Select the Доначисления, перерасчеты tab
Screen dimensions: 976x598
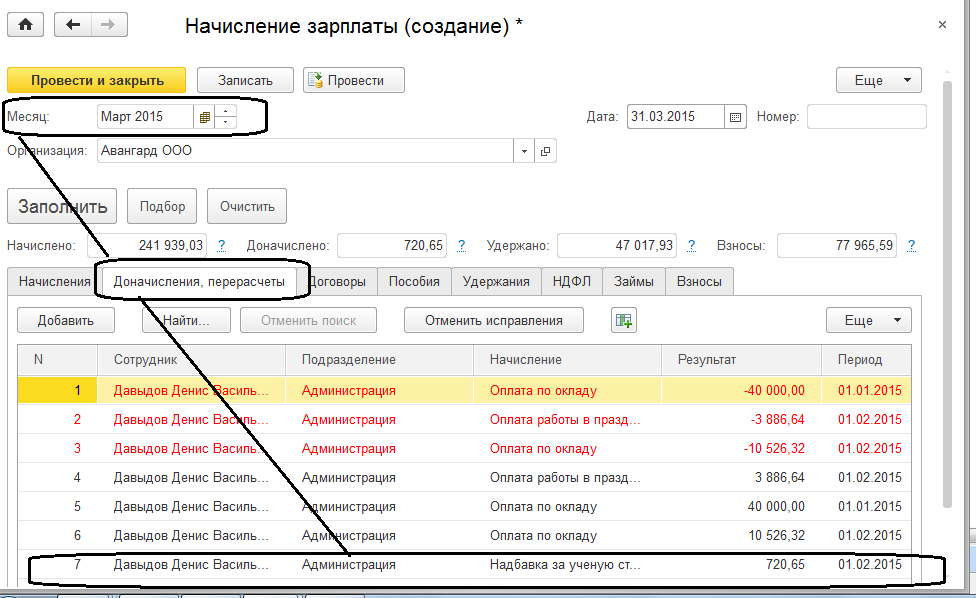click(199, 281)
